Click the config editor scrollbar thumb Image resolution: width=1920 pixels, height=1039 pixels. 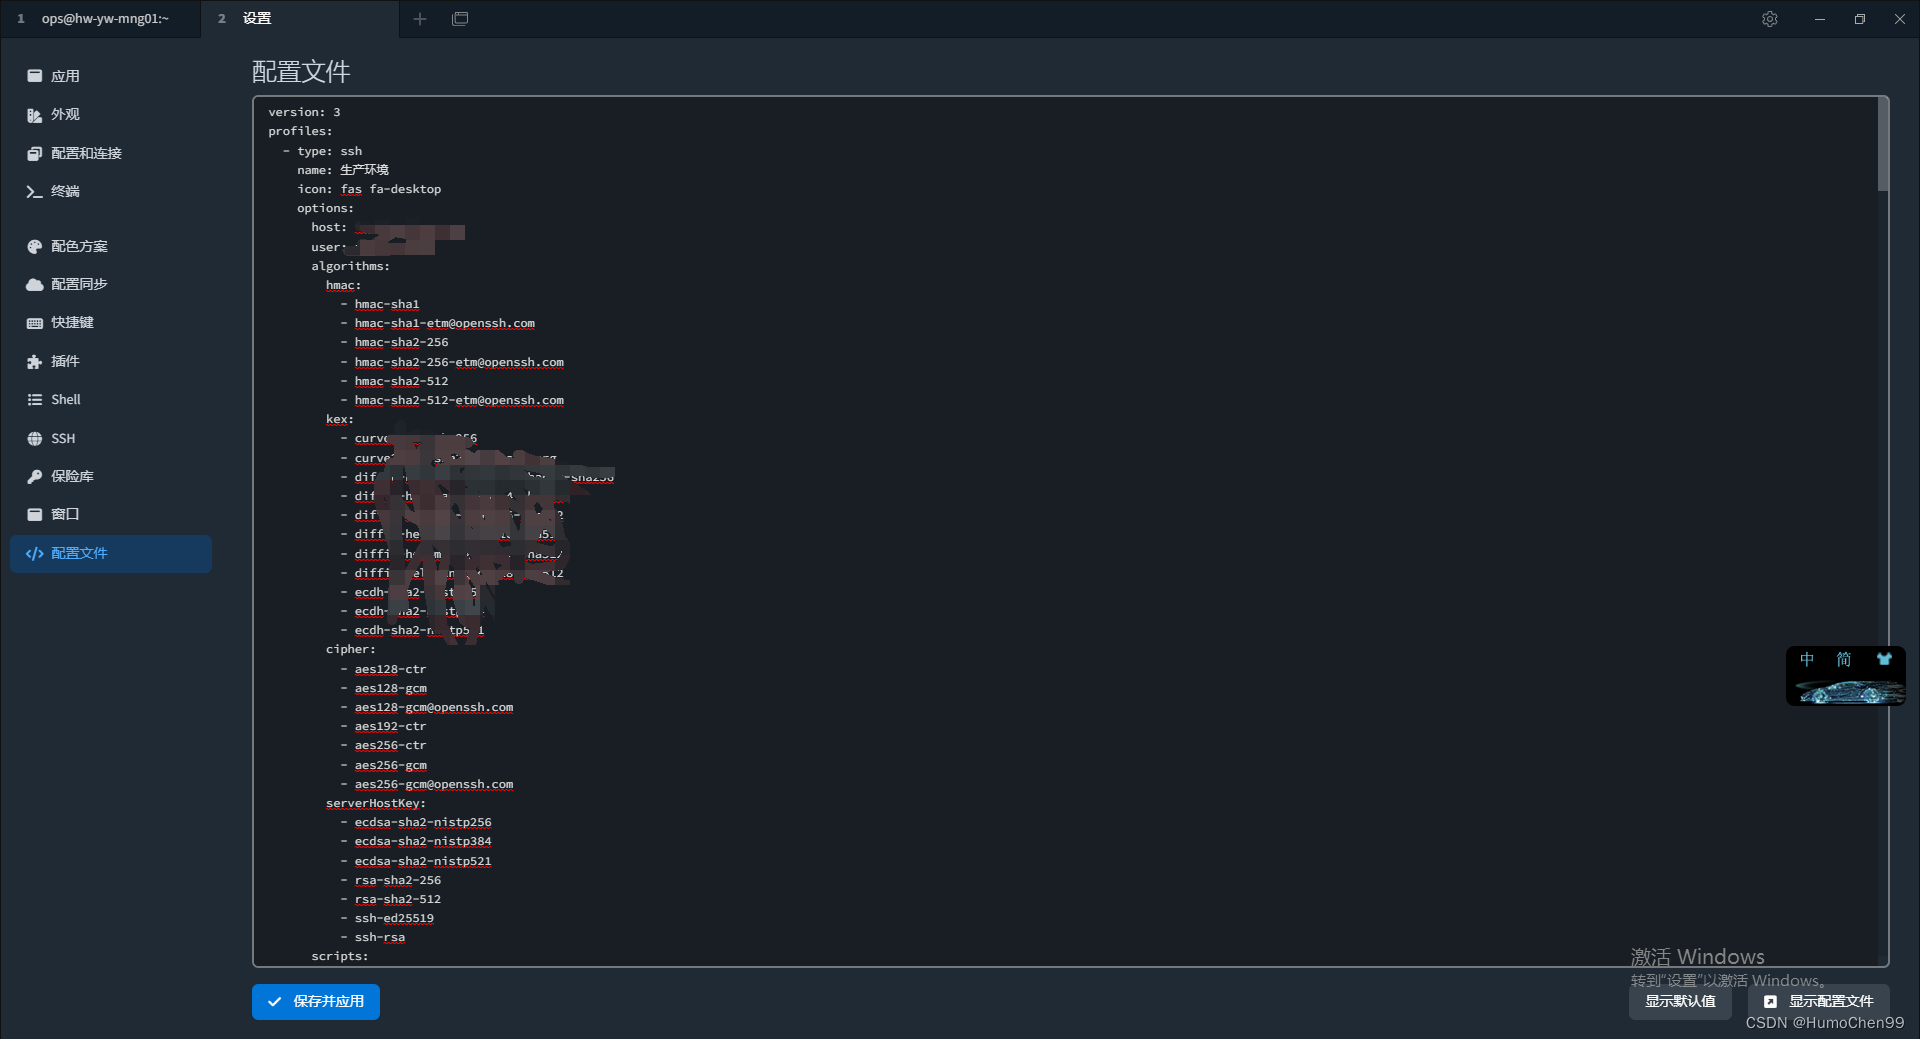(1883, 145)
